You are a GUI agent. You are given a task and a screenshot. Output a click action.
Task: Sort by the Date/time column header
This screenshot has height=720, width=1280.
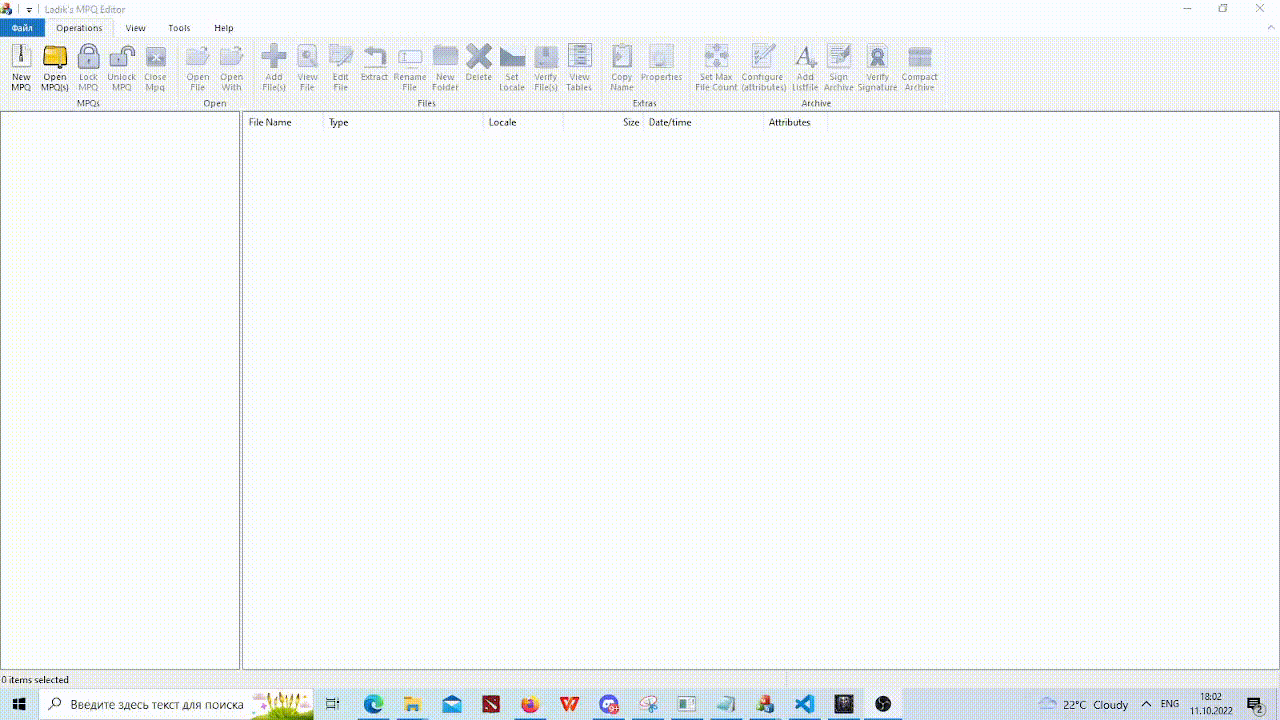tap(703, 122)
